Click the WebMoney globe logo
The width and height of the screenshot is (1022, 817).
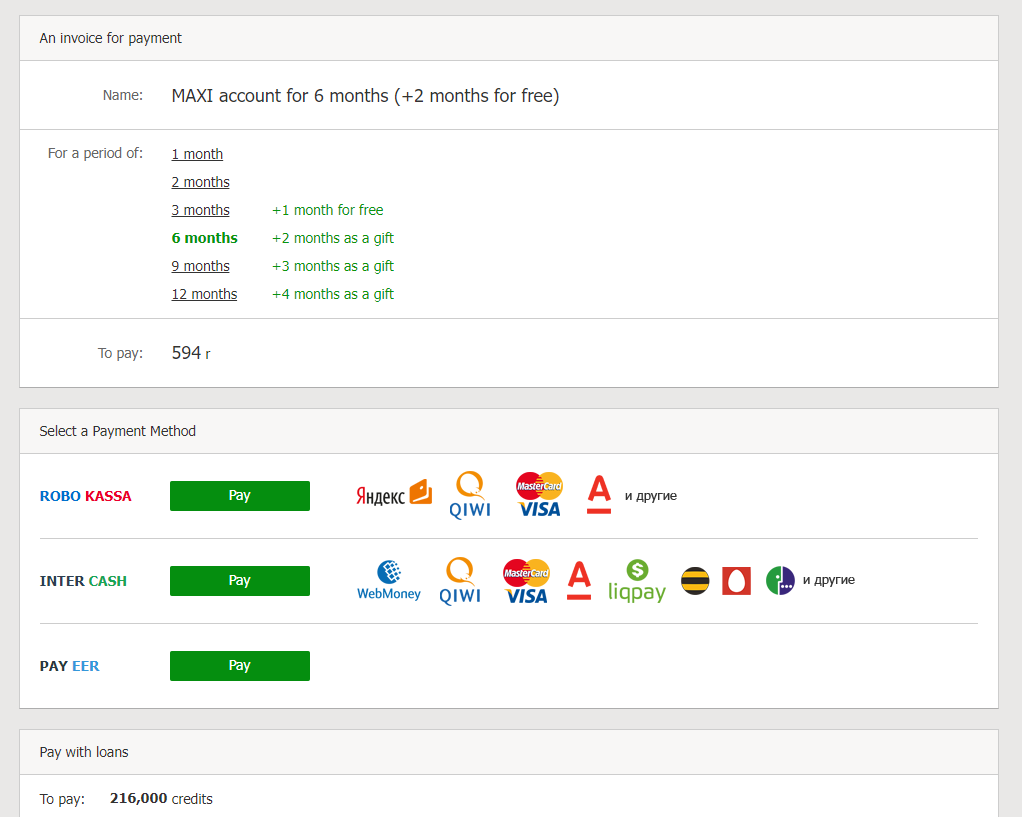coord(389,580)
